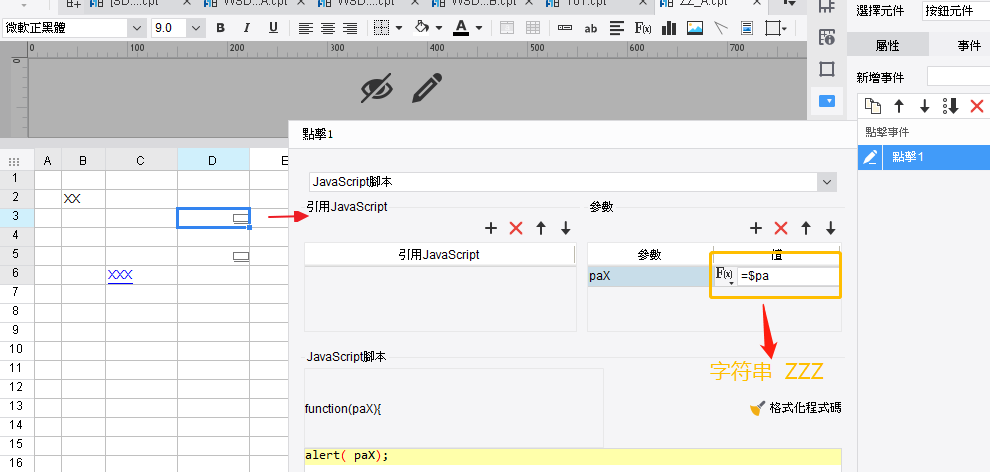Add a new 參數 row with plus
This screenshot has width=990, height=472.
(x=756, y=228)
